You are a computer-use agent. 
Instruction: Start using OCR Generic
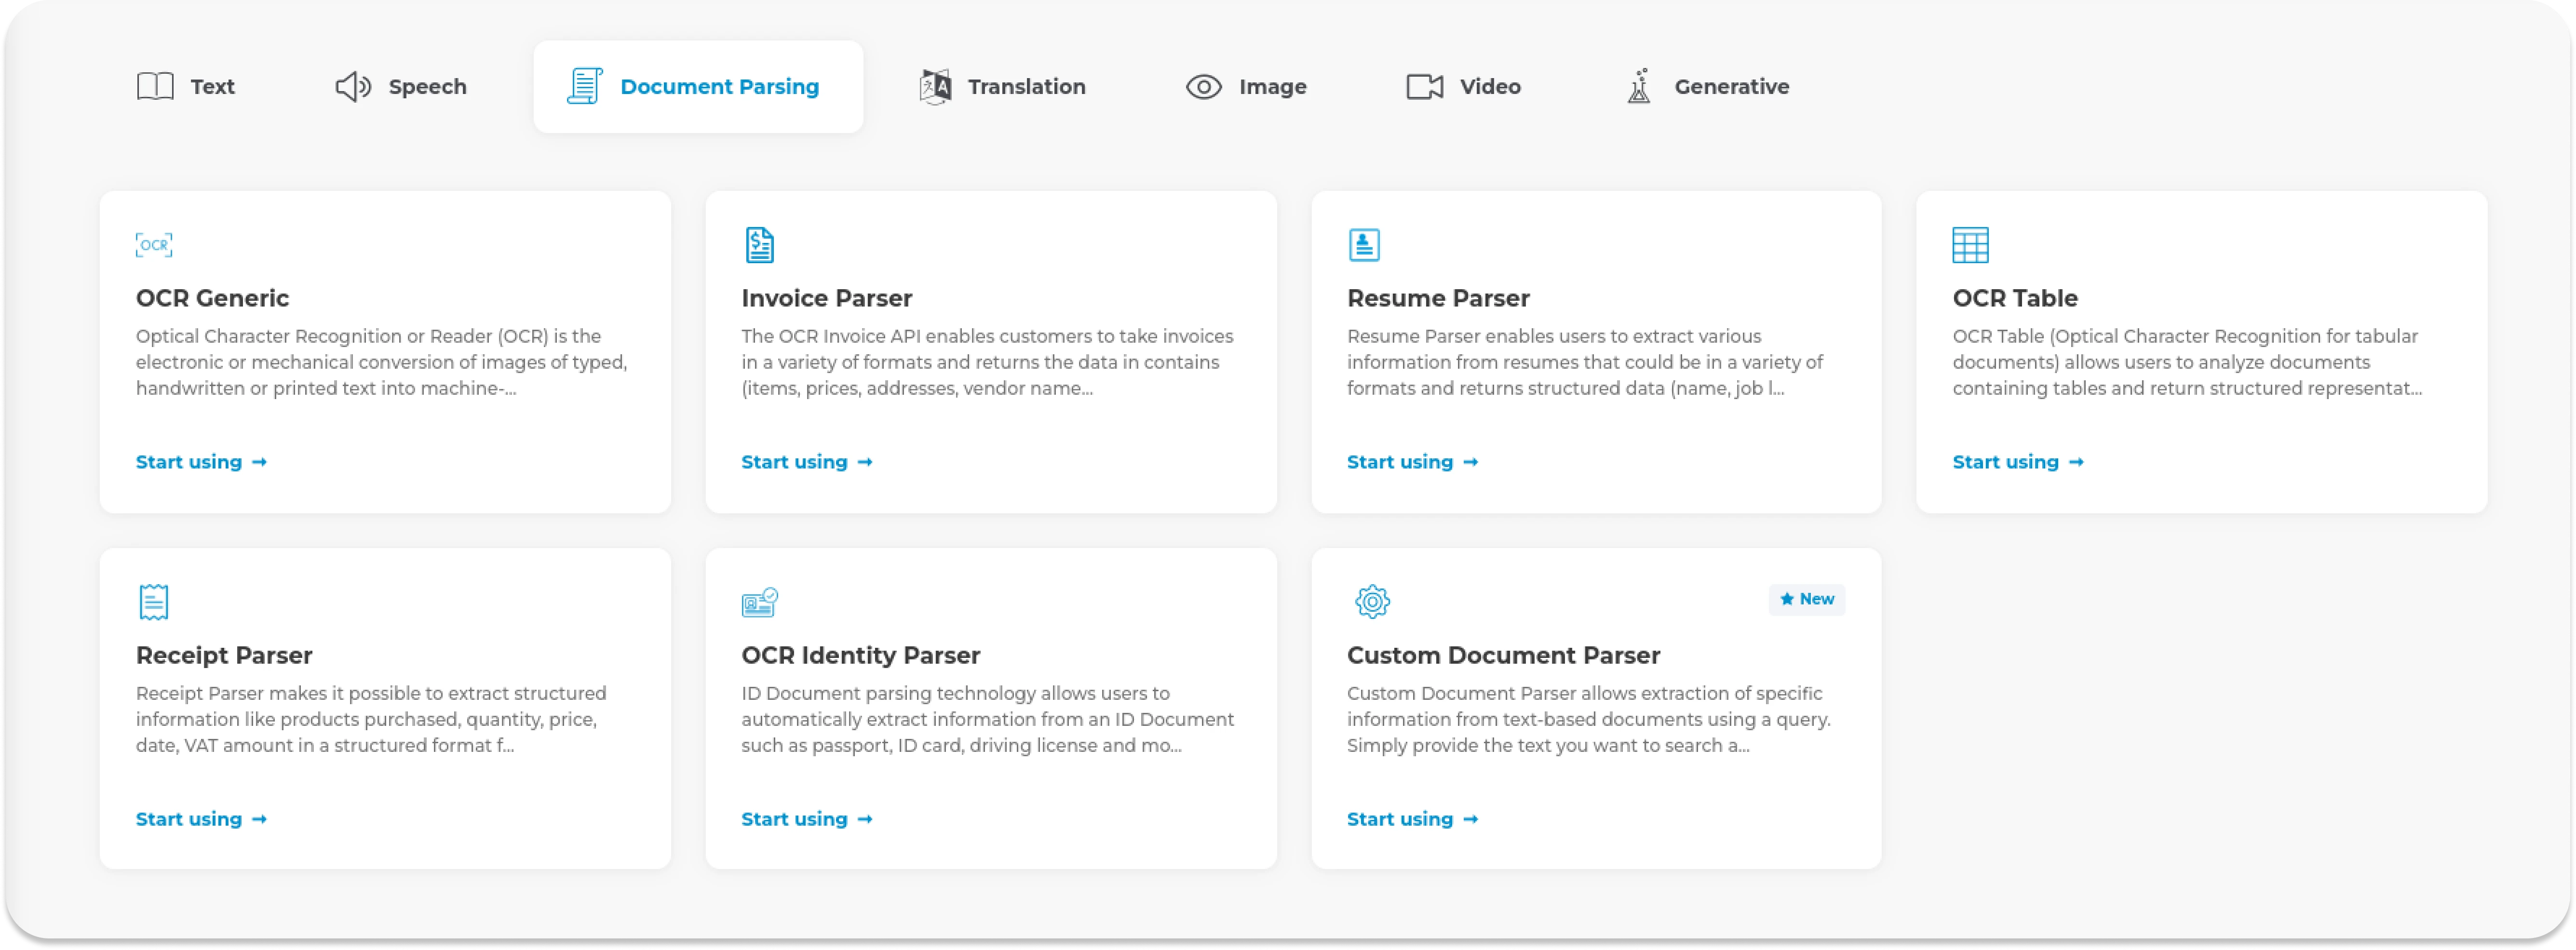click(200, 461)
